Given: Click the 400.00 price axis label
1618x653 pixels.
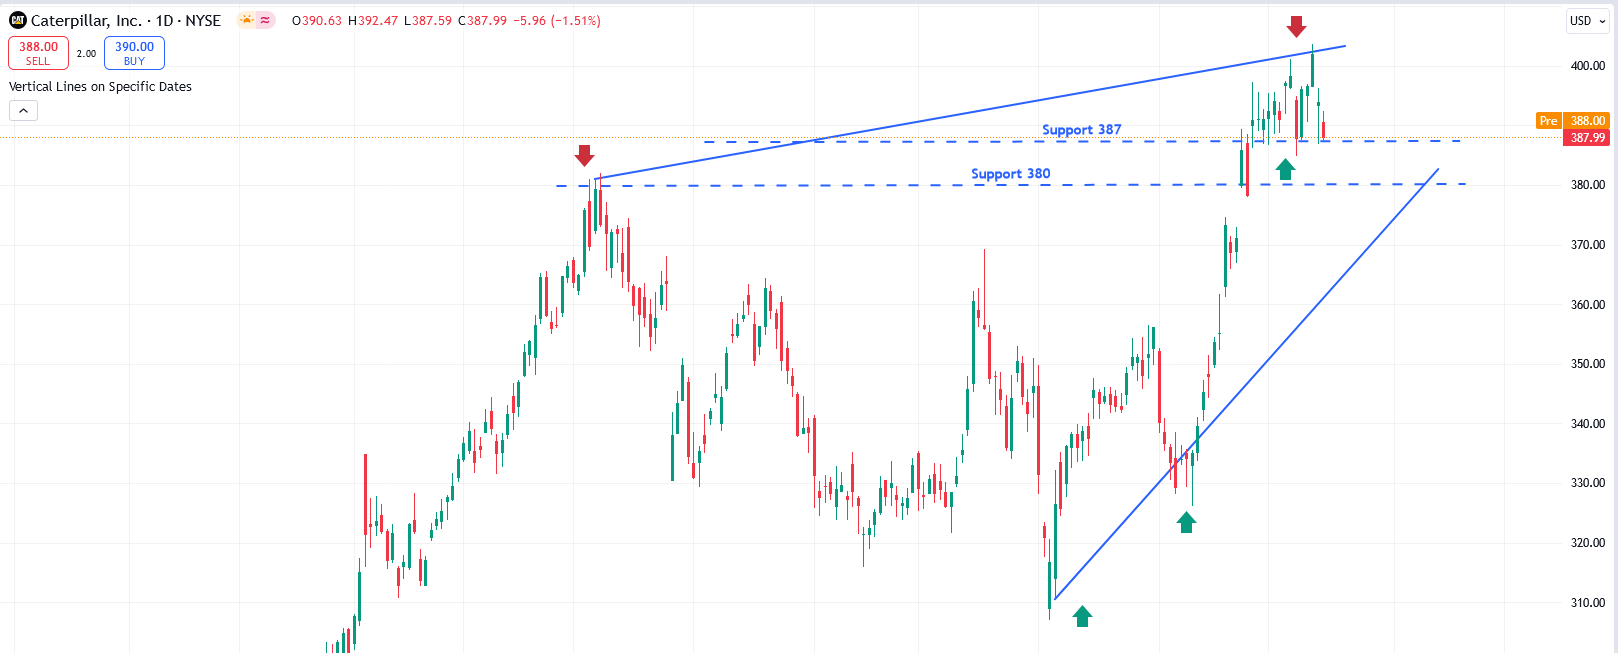Looking at the screenshot, I should pyautogui.click(x=1588, y=66).
